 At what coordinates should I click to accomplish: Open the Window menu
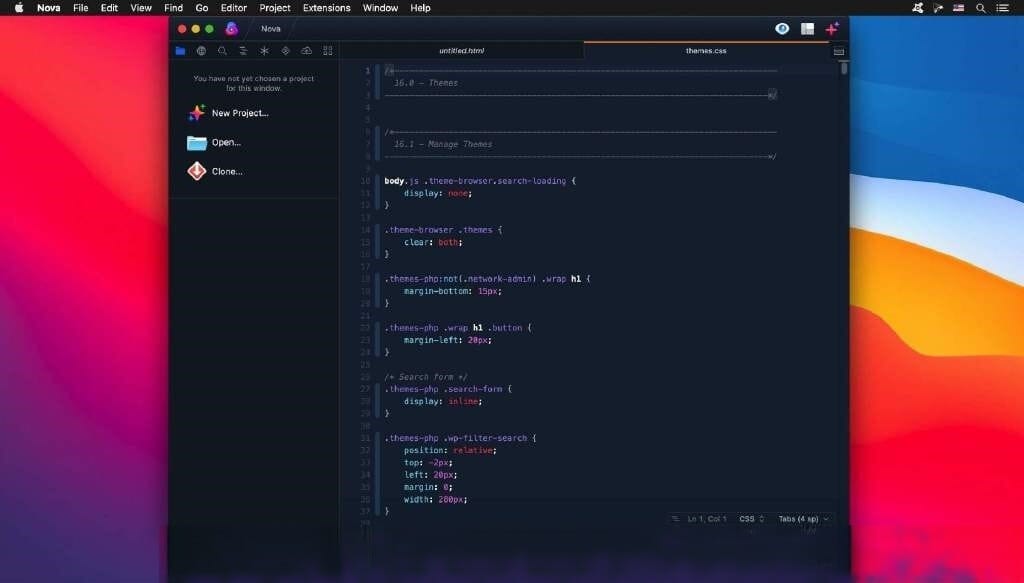(380, 8)
